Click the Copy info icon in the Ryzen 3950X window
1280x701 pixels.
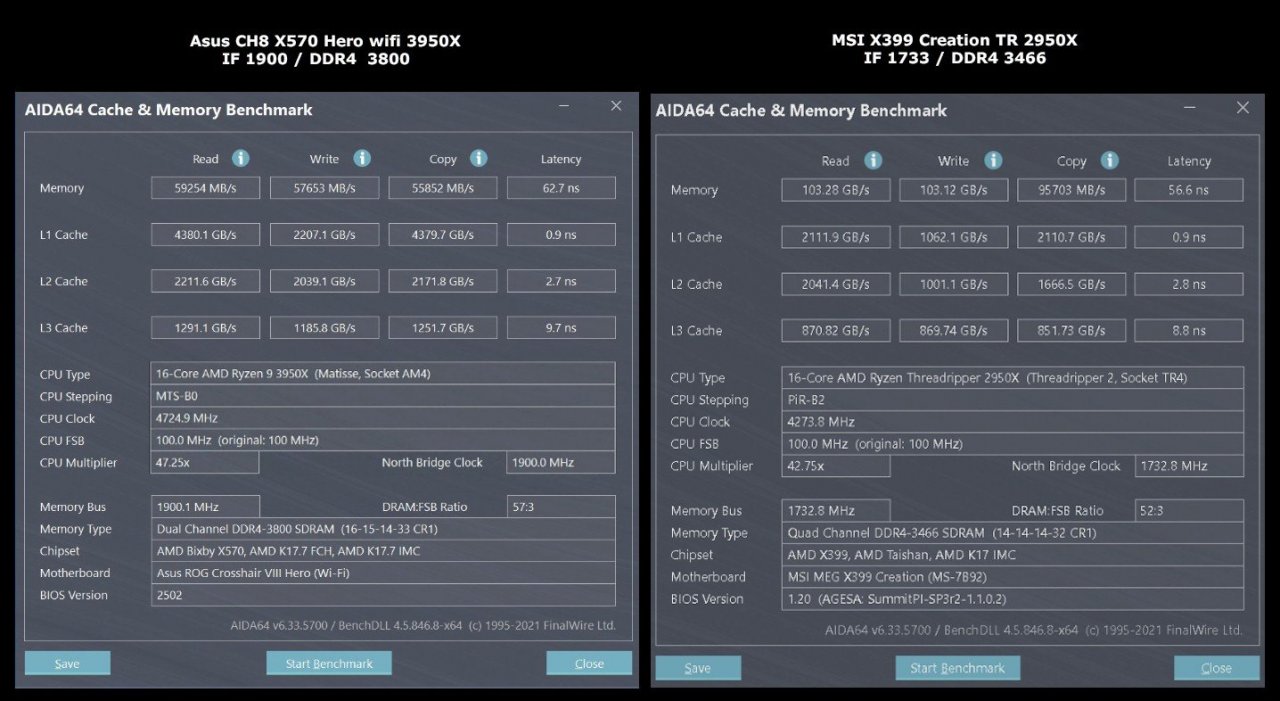click(479, 159)
